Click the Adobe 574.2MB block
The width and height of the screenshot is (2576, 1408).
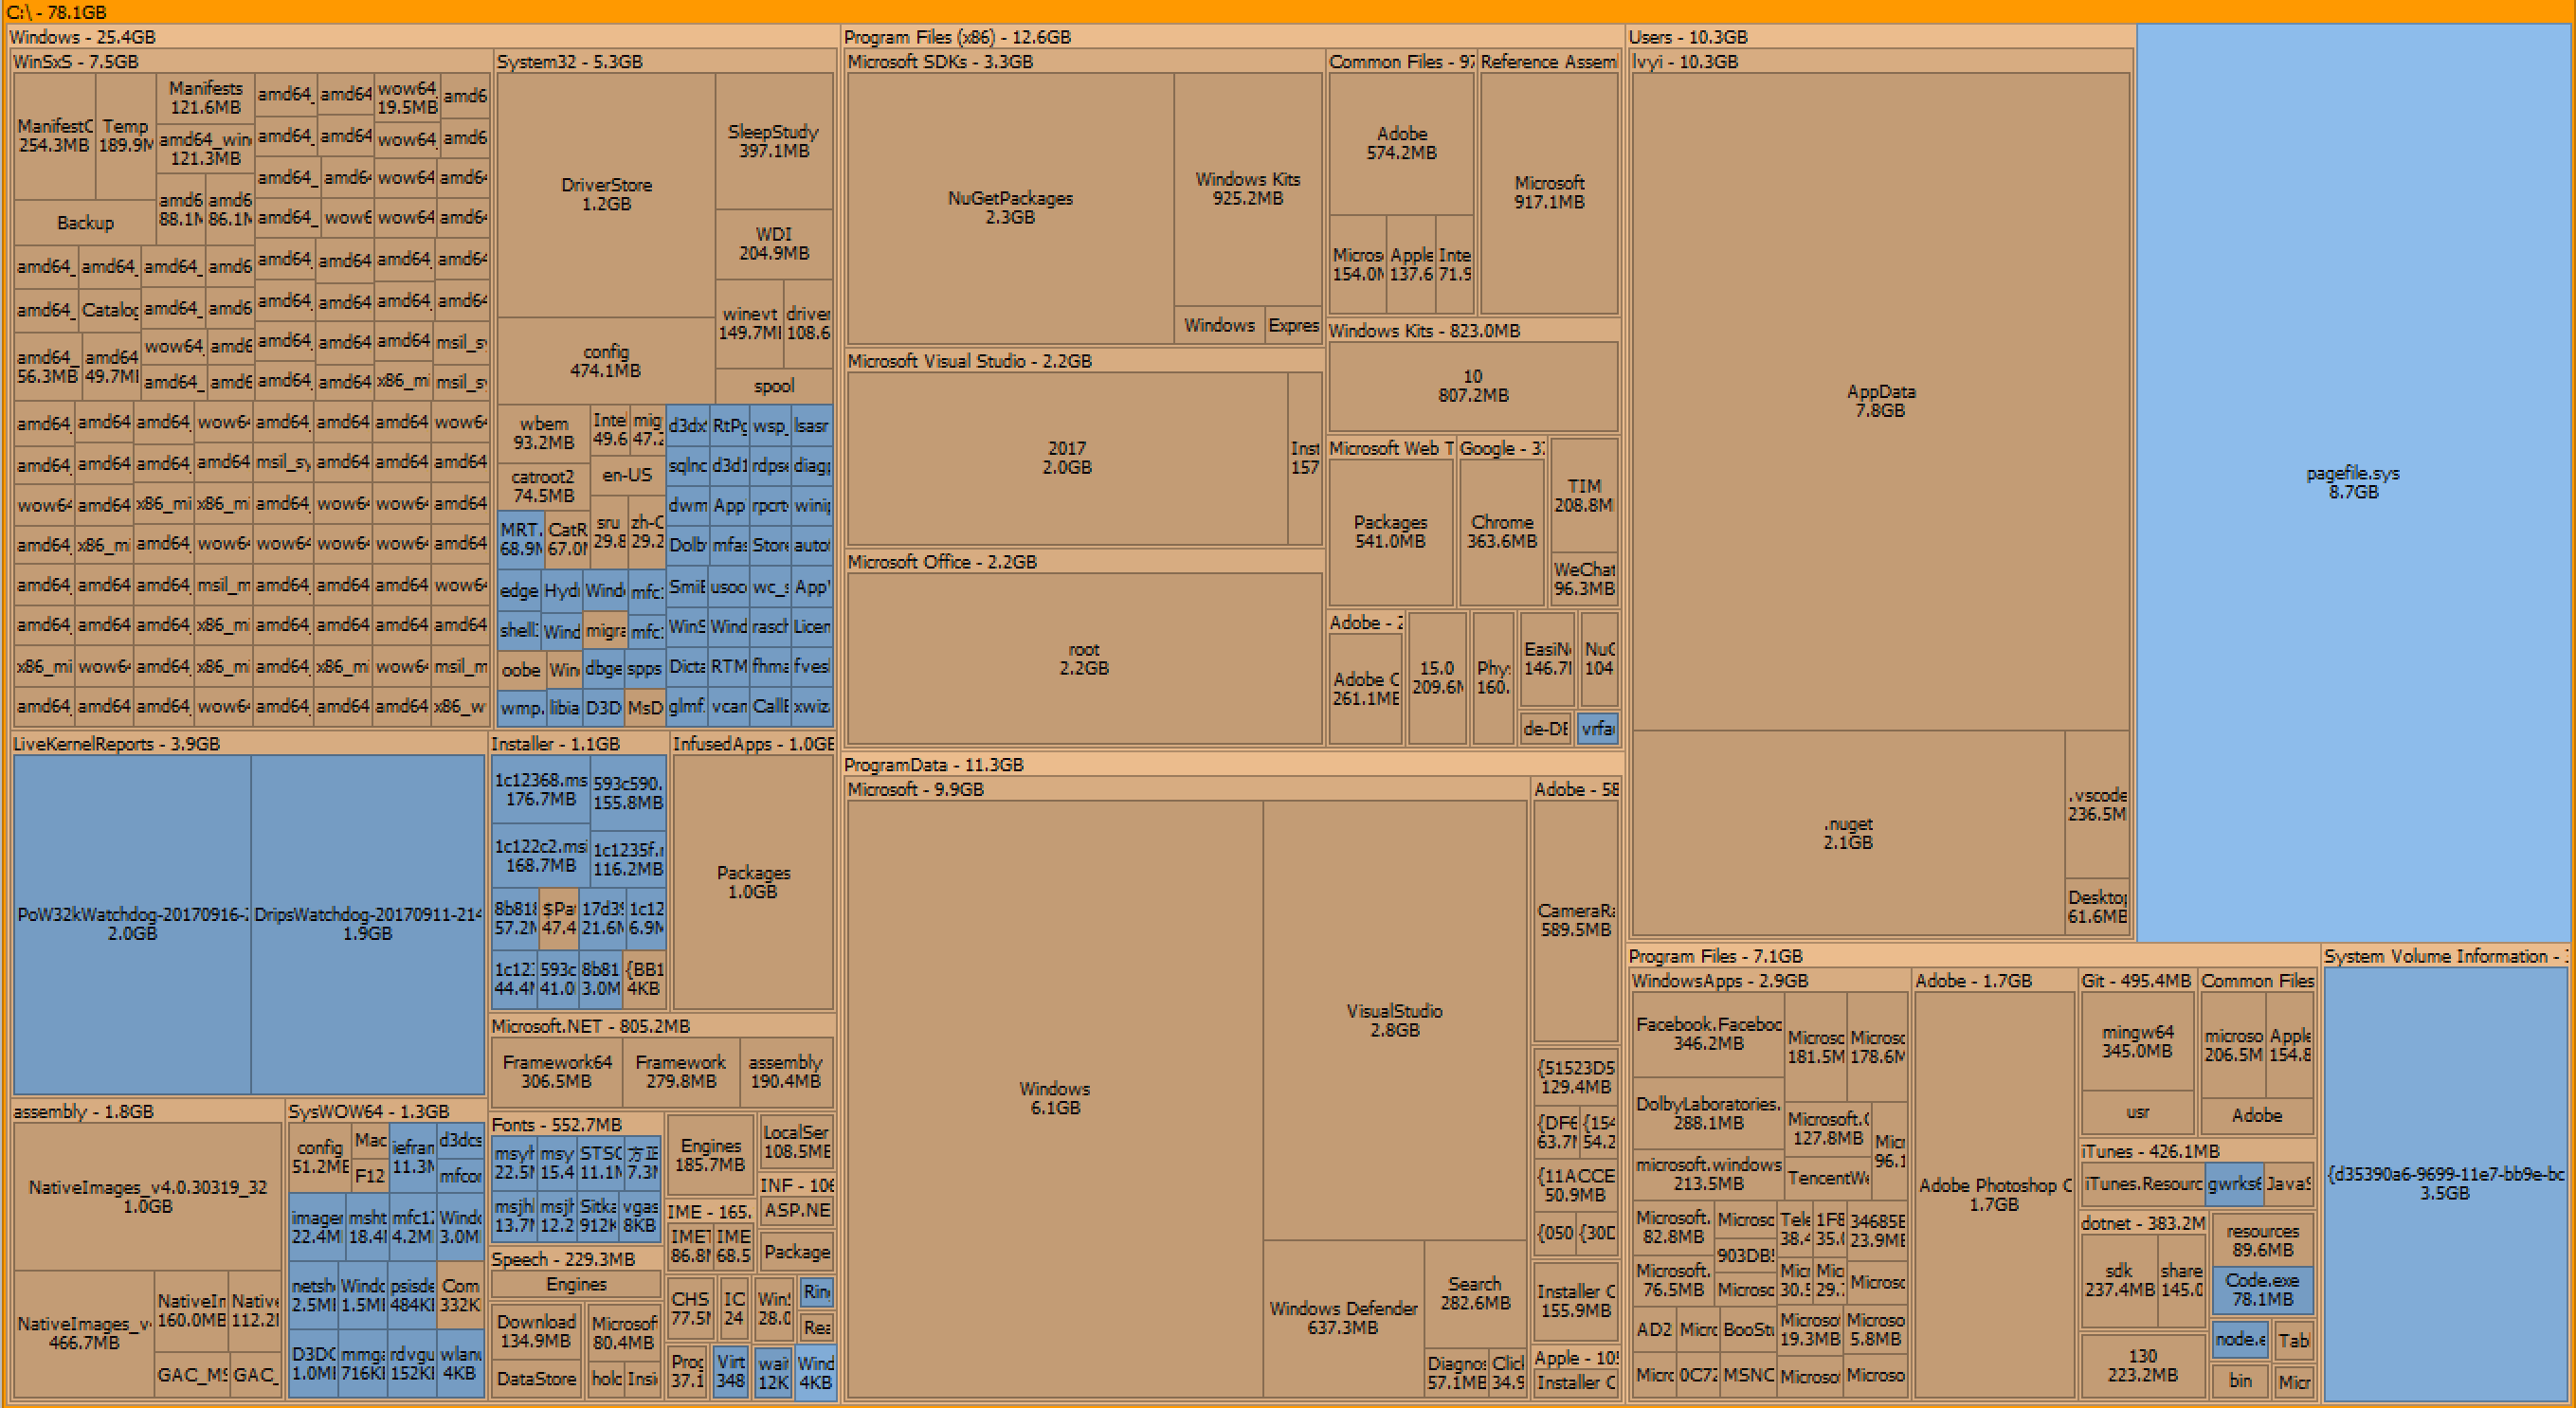(1402, 143)
